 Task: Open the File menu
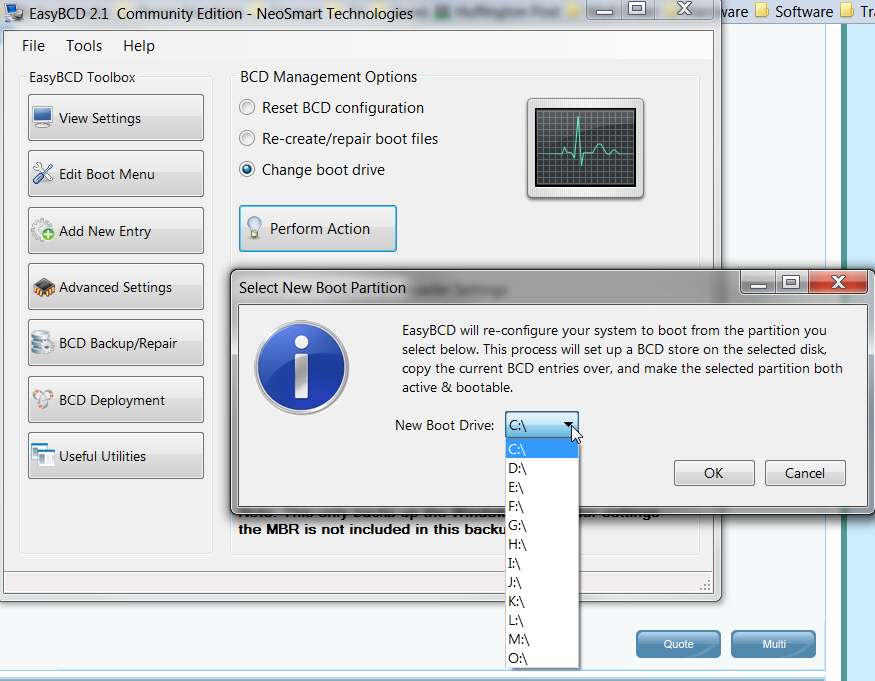pos(33,46)
